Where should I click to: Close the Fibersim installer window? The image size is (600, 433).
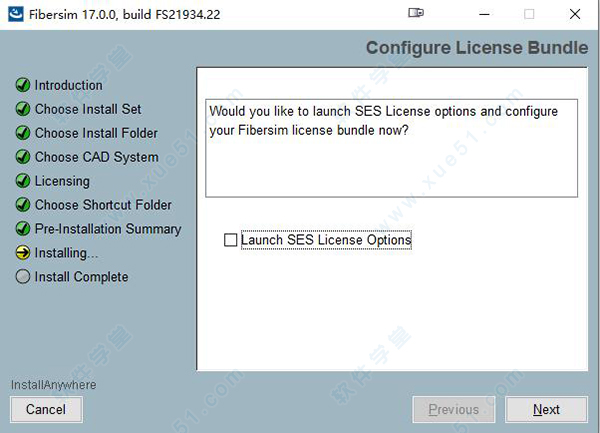click(x=575, y=14)
